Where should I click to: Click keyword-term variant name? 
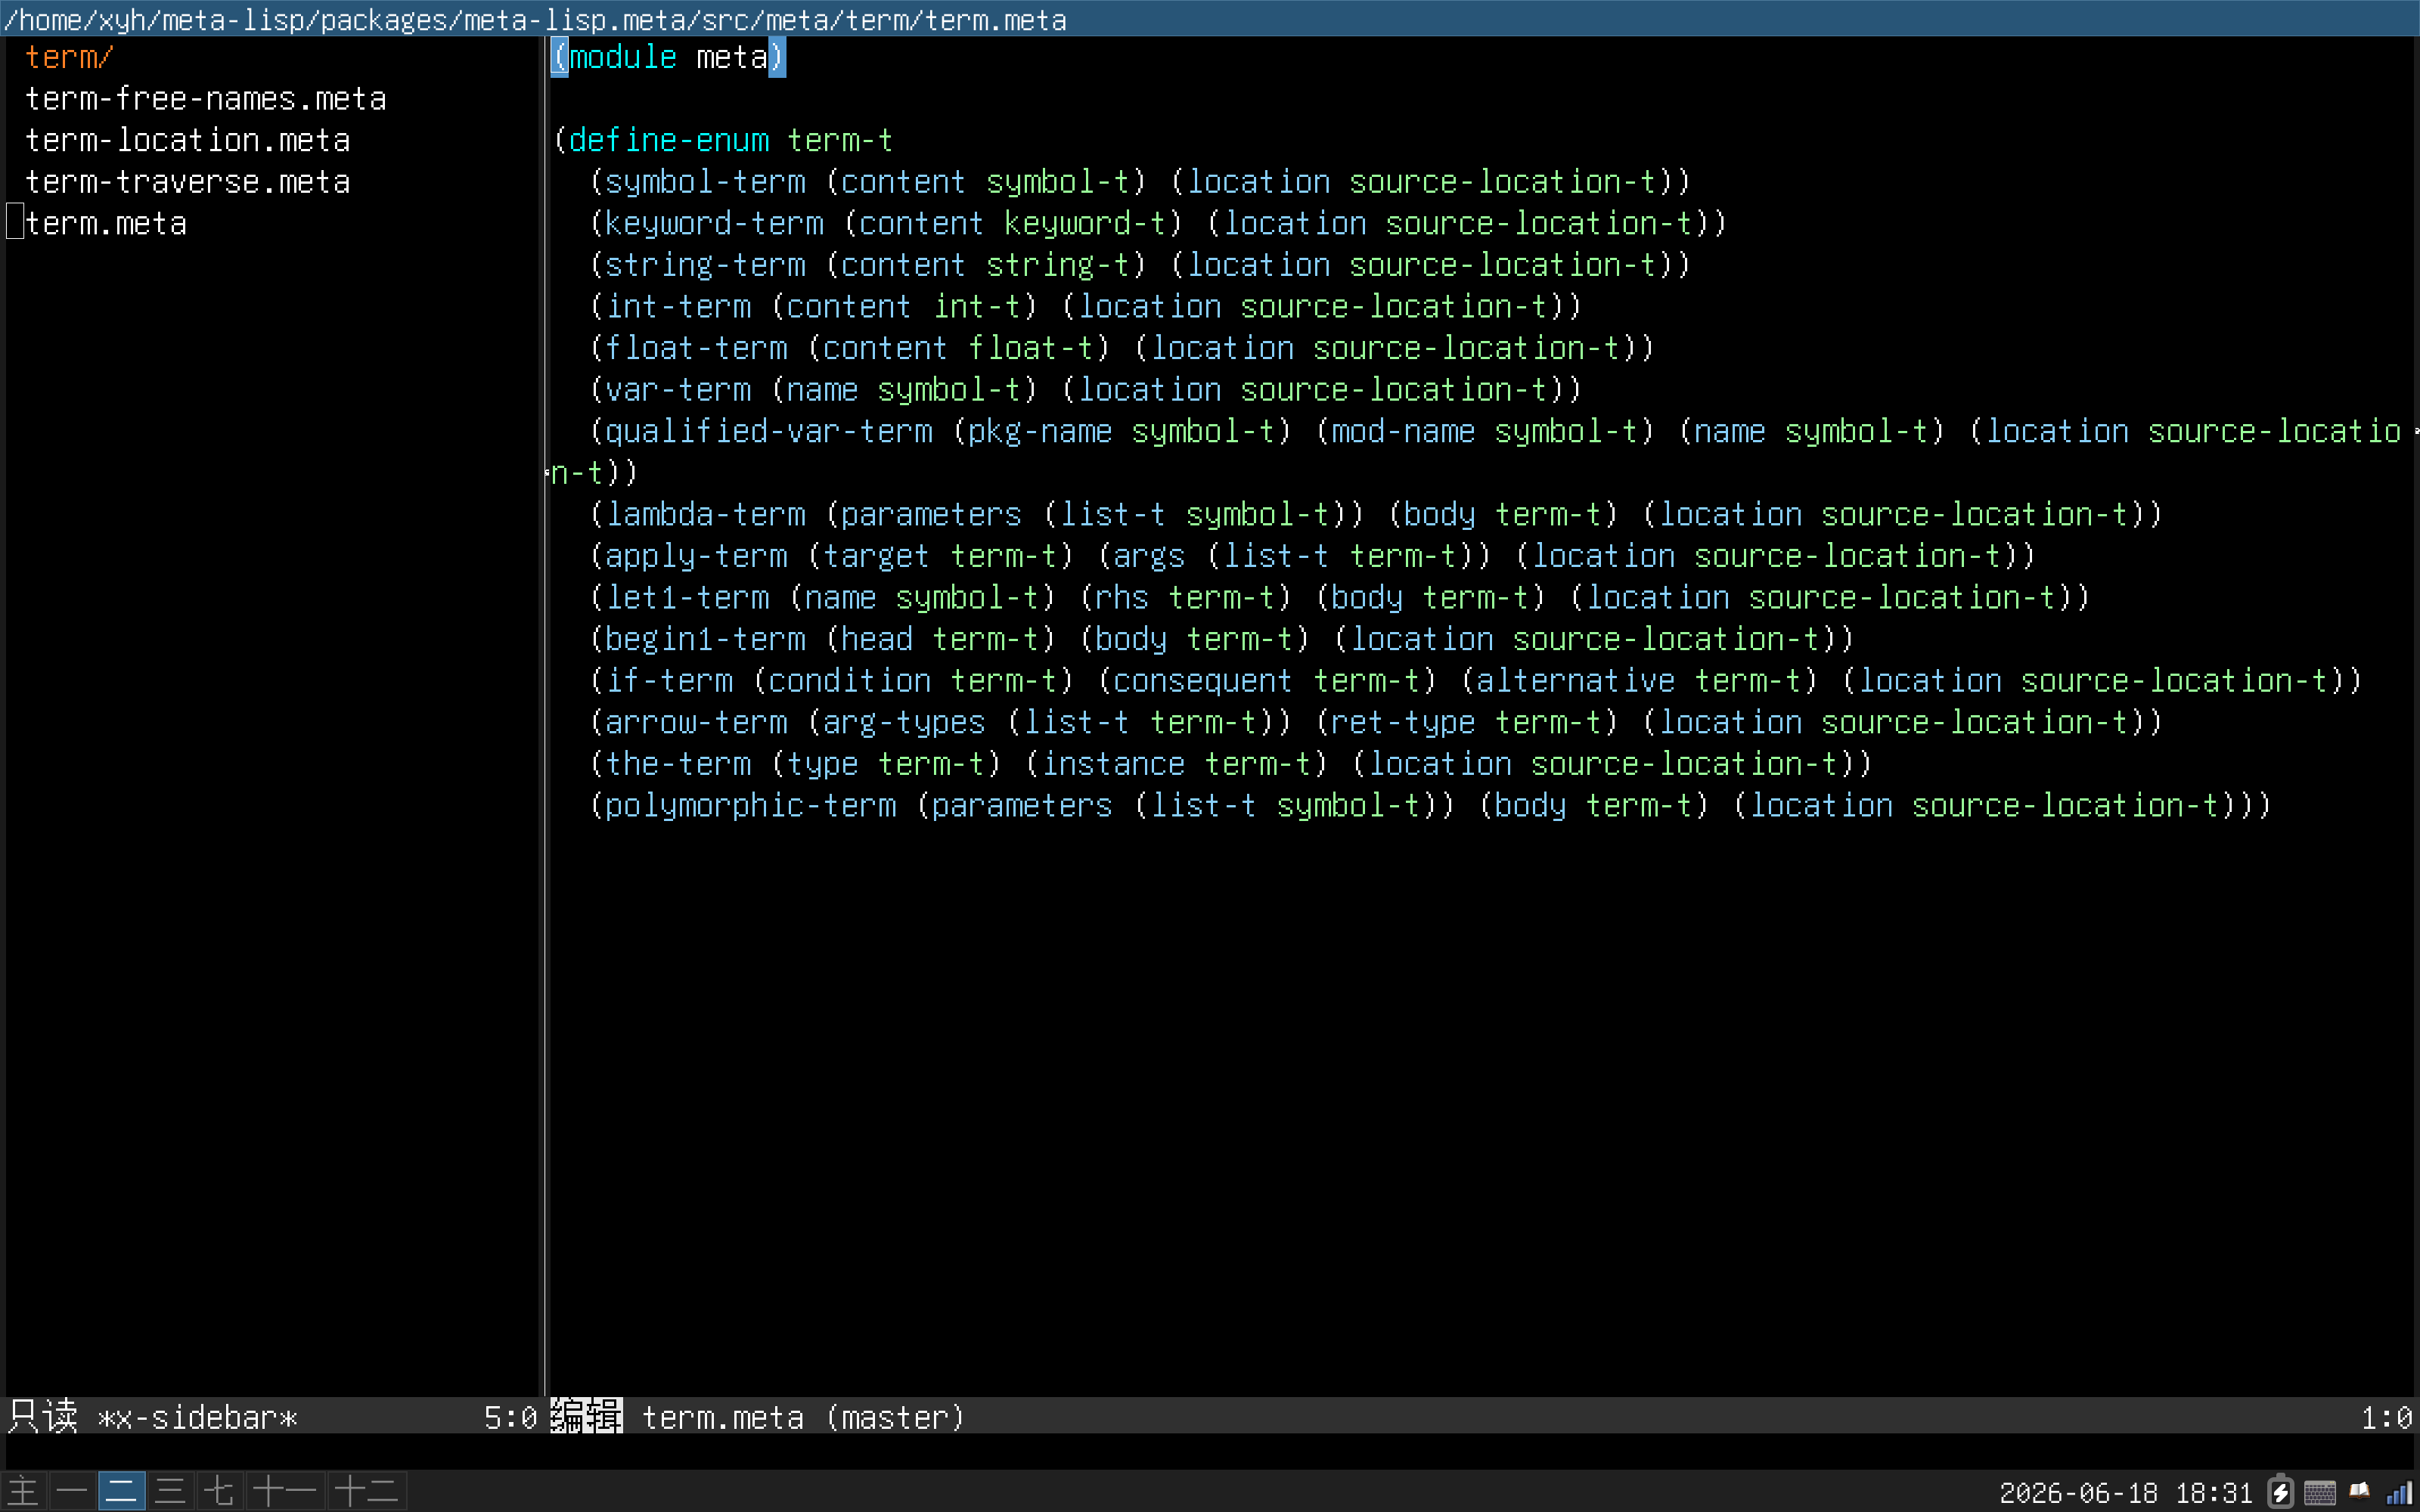pyautogui.click(x=714, y=223)
